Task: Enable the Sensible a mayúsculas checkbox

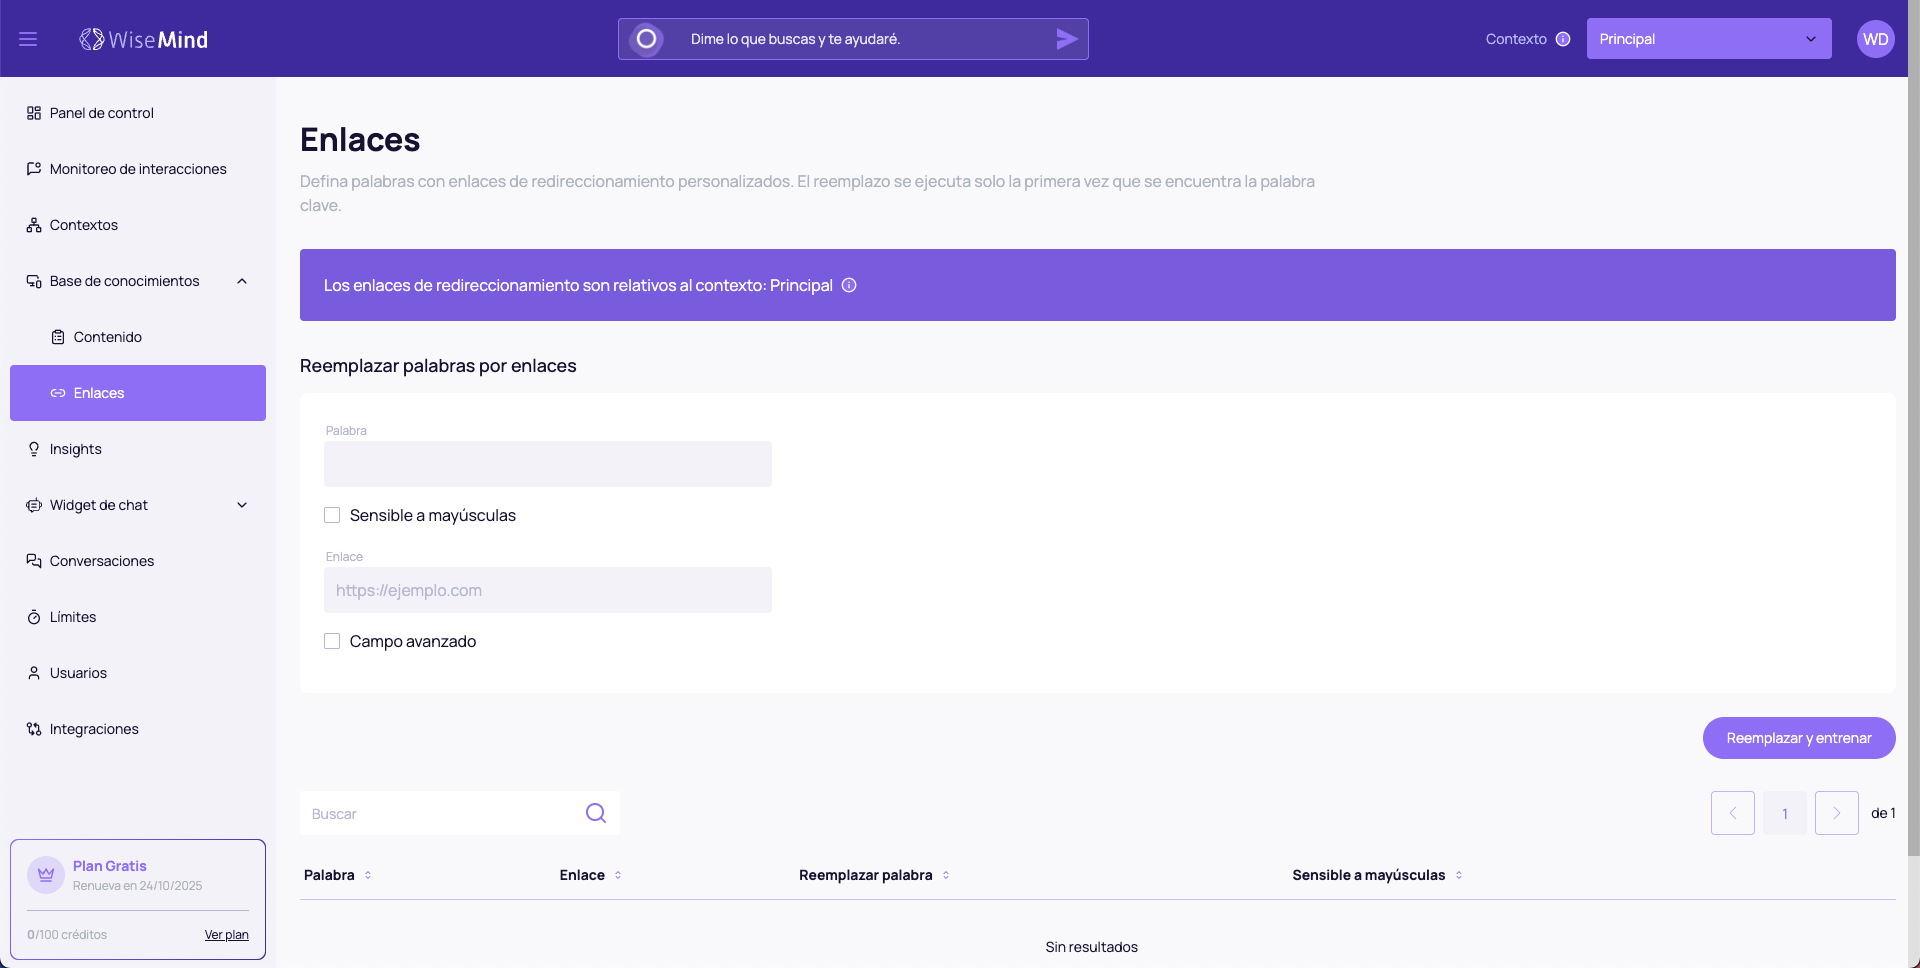Action: [x=332, y=515]
